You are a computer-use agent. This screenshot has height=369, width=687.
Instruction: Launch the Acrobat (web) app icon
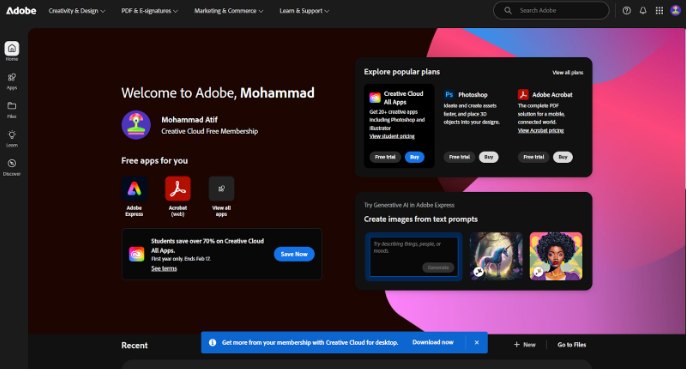(177, 189)
